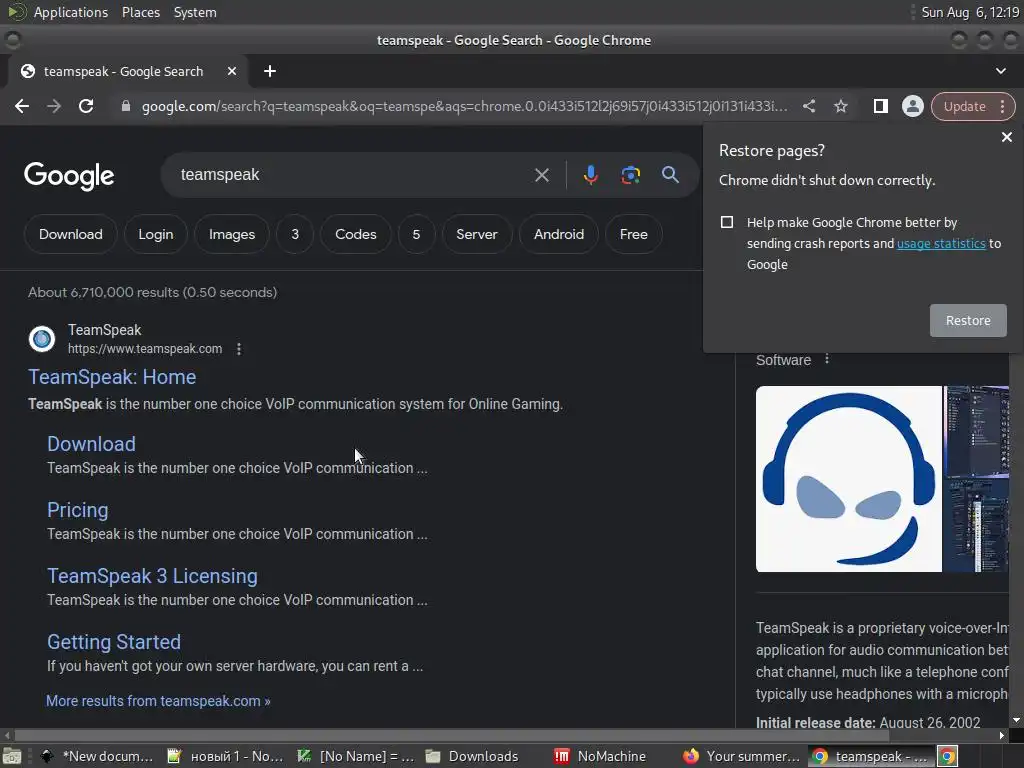View site information via lock icon
This screenshot has height=768, width=1024.
pos(126,106)
